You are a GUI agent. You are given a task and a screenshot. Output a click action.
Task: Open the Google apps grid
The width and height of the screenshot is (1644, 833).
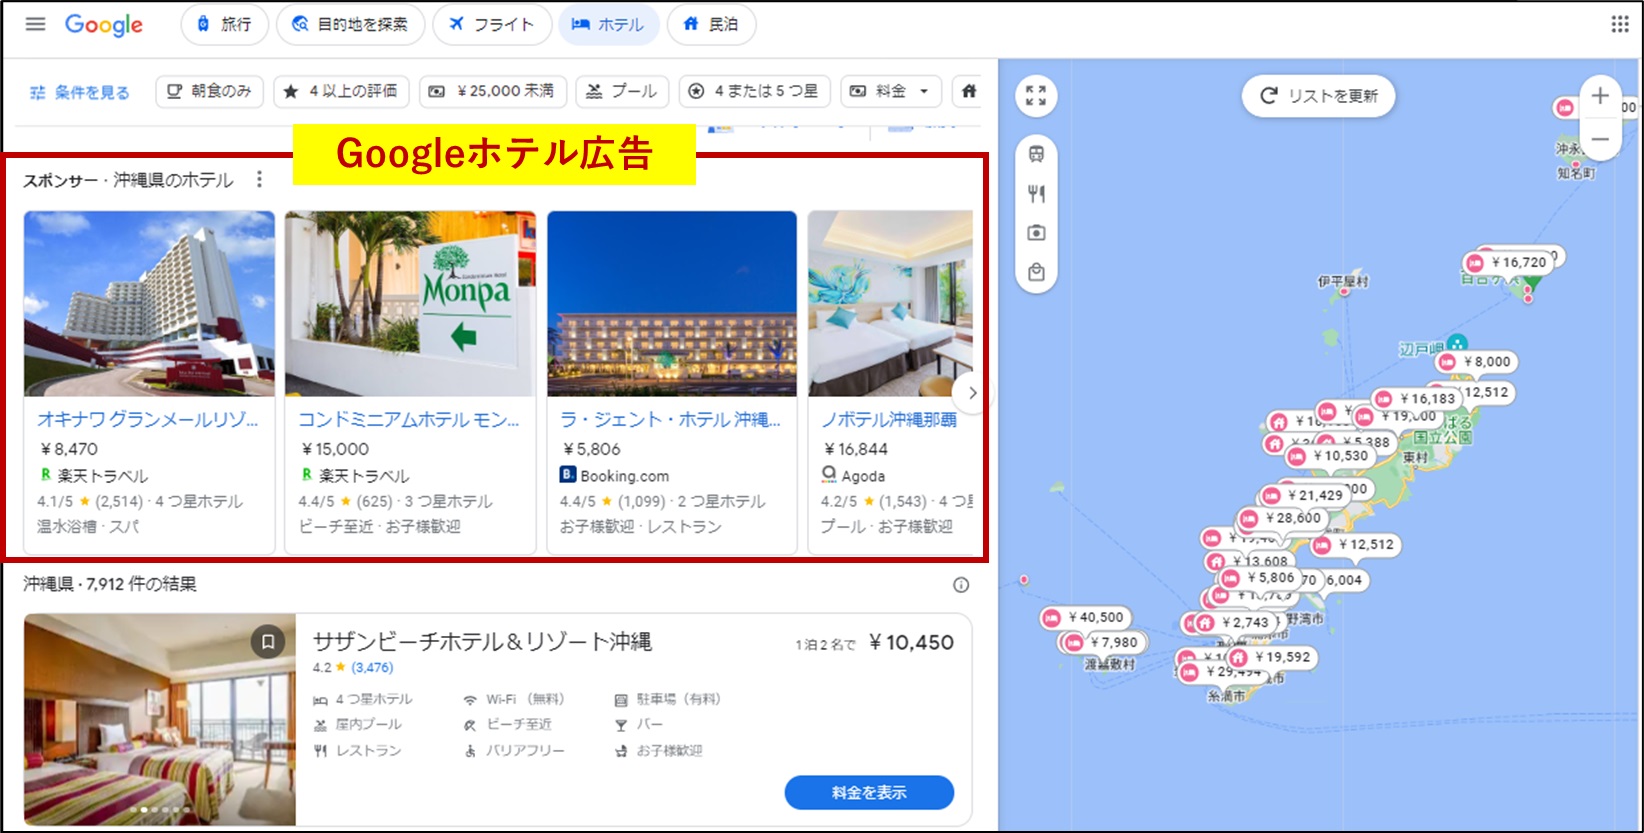pyautogui.click(x=1620, y=24)
